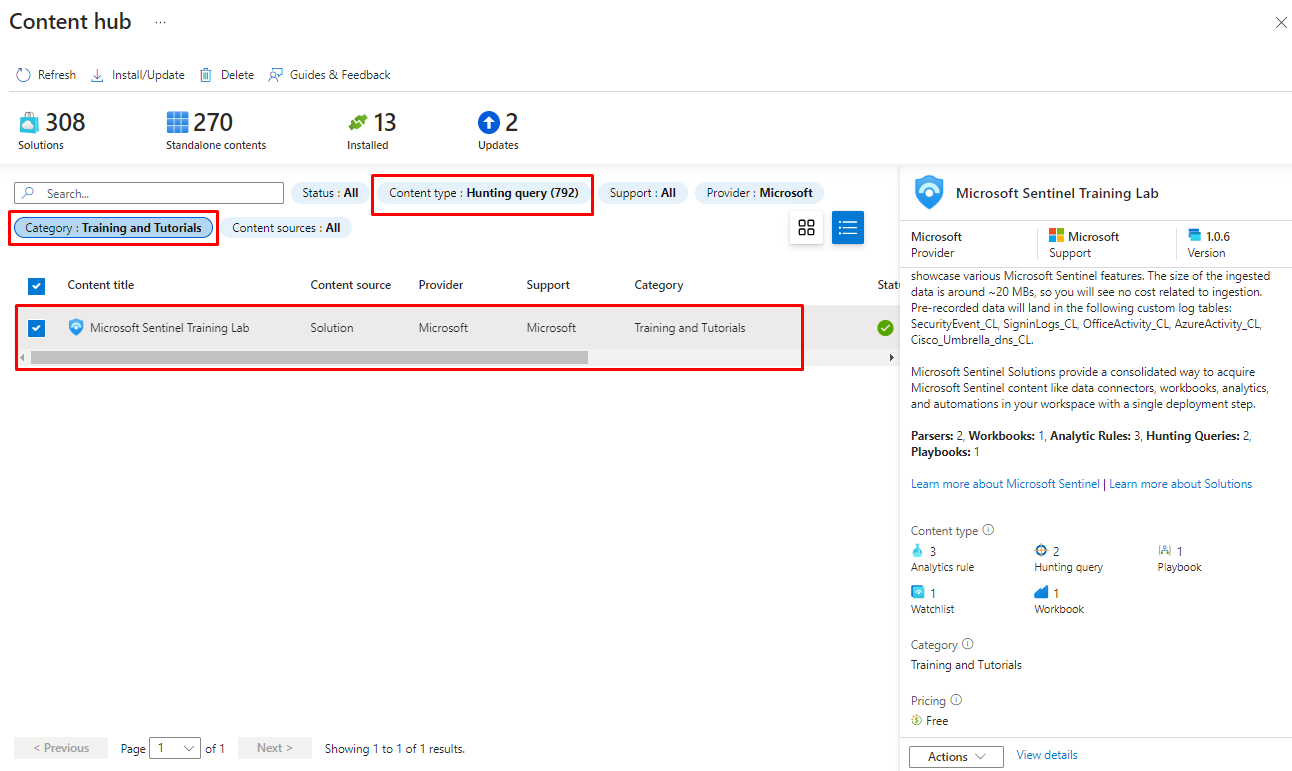Sort by the Content title column
This screenshot has height=771, width=1292.
[x=101, y=285]
